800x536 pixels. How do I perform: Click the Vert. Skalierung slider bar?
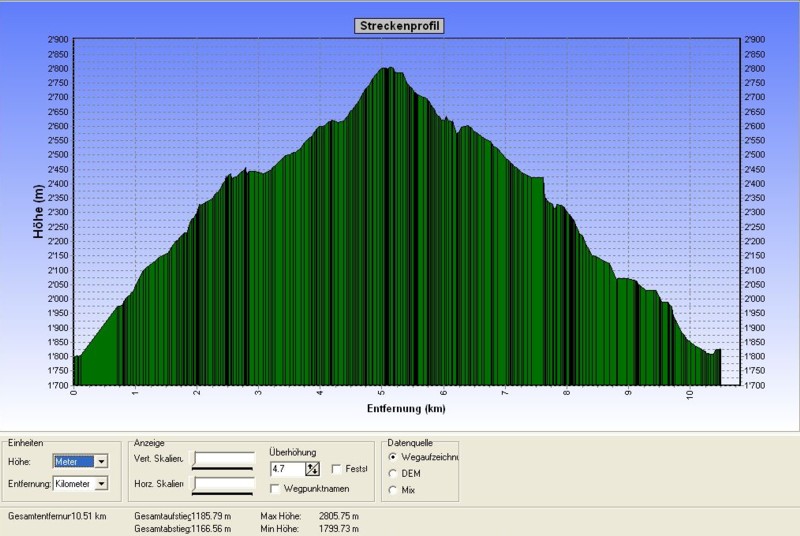(x=224, y=460)
